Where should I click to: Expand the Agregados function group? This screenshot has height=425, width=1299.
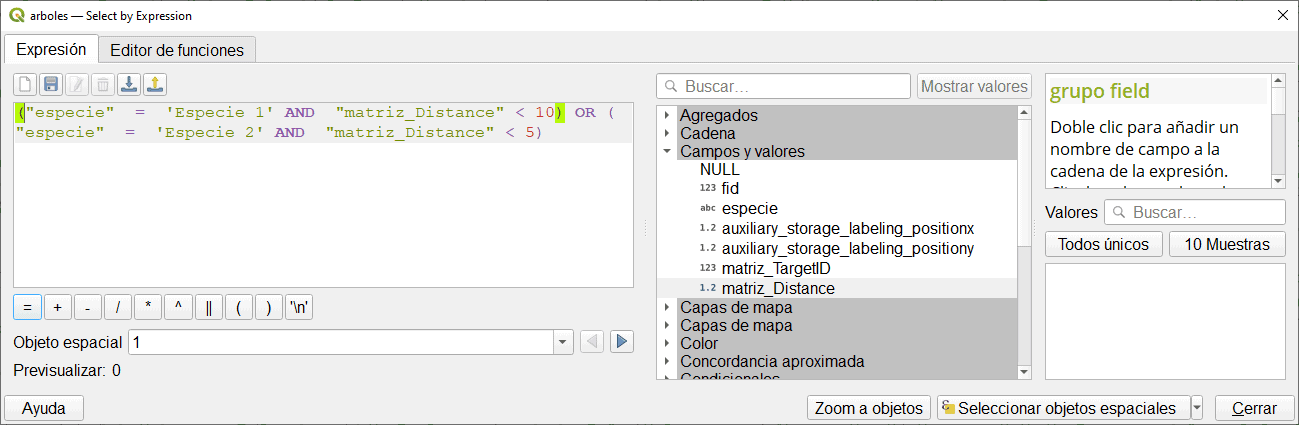click(x=667, y=115)
